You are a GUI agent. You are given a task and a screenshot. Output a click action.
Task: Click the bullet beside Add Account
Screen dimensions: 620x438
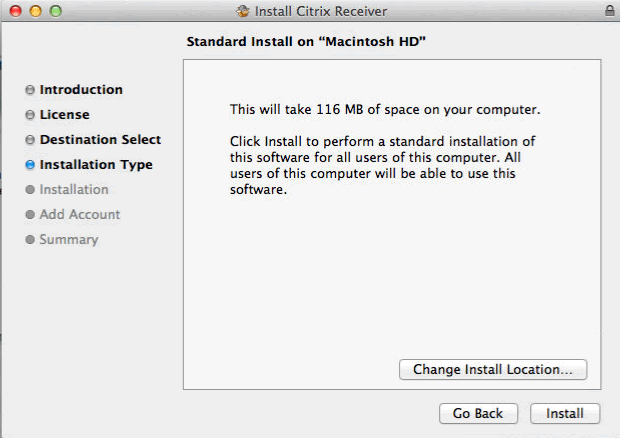30,214
